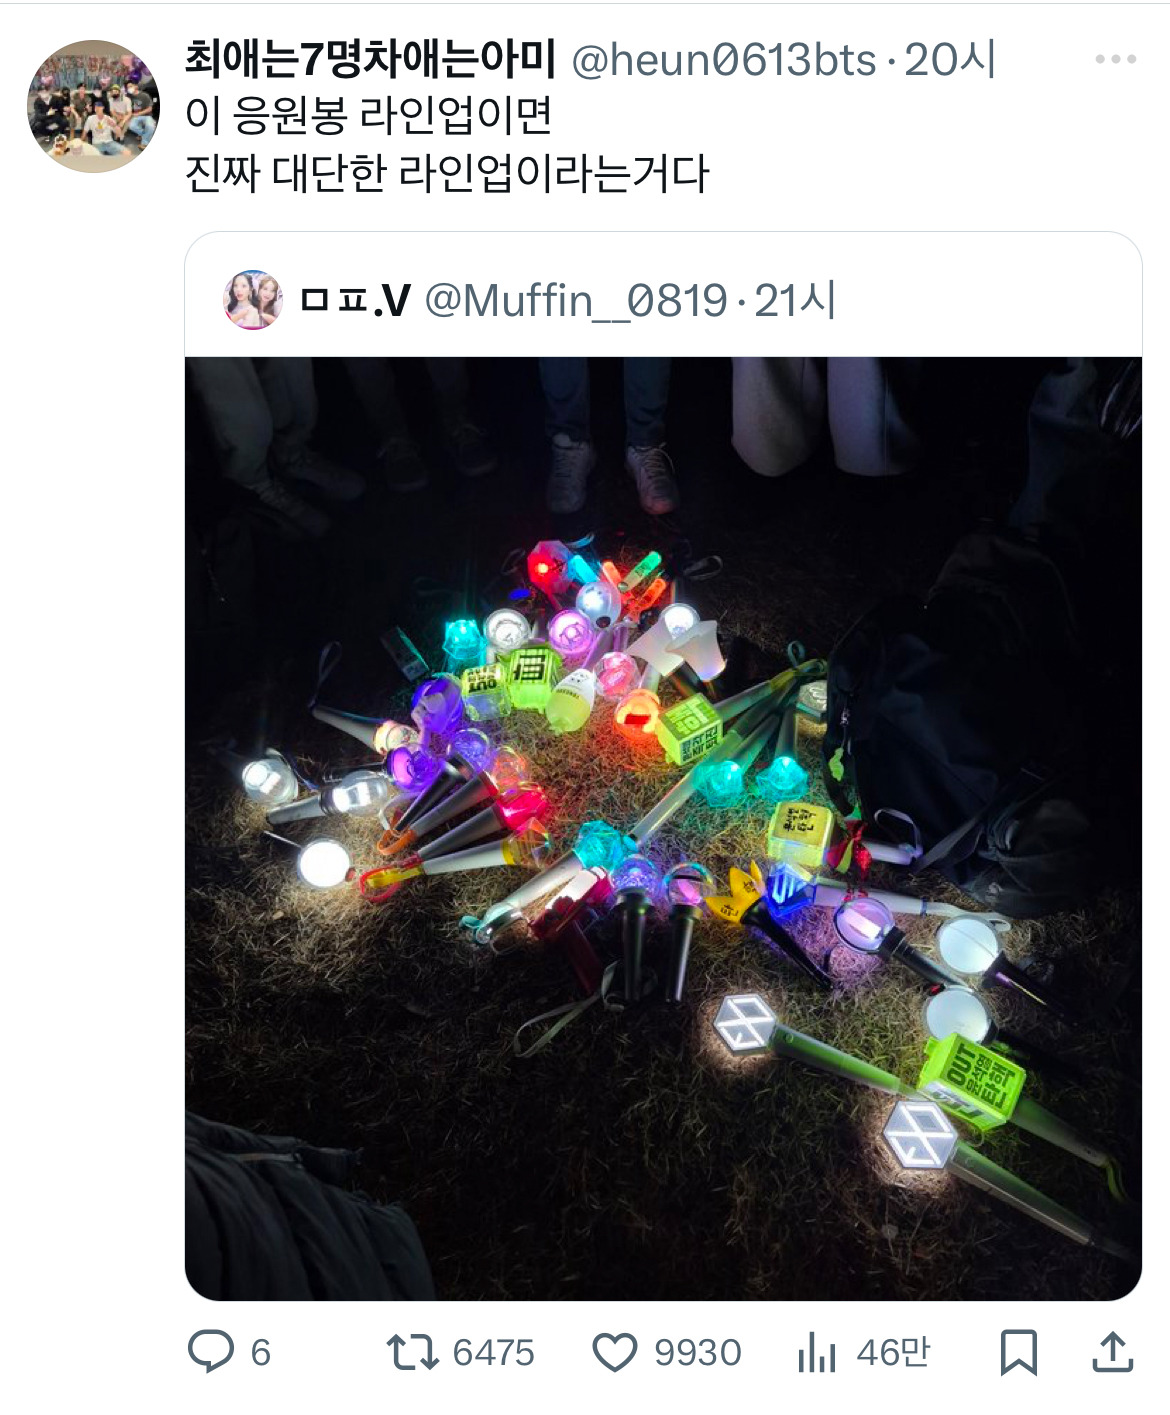Screen dimensions: 1170x1415
Task: Open the lightstick photo in quoted tweet
Action: pos(663,828)
